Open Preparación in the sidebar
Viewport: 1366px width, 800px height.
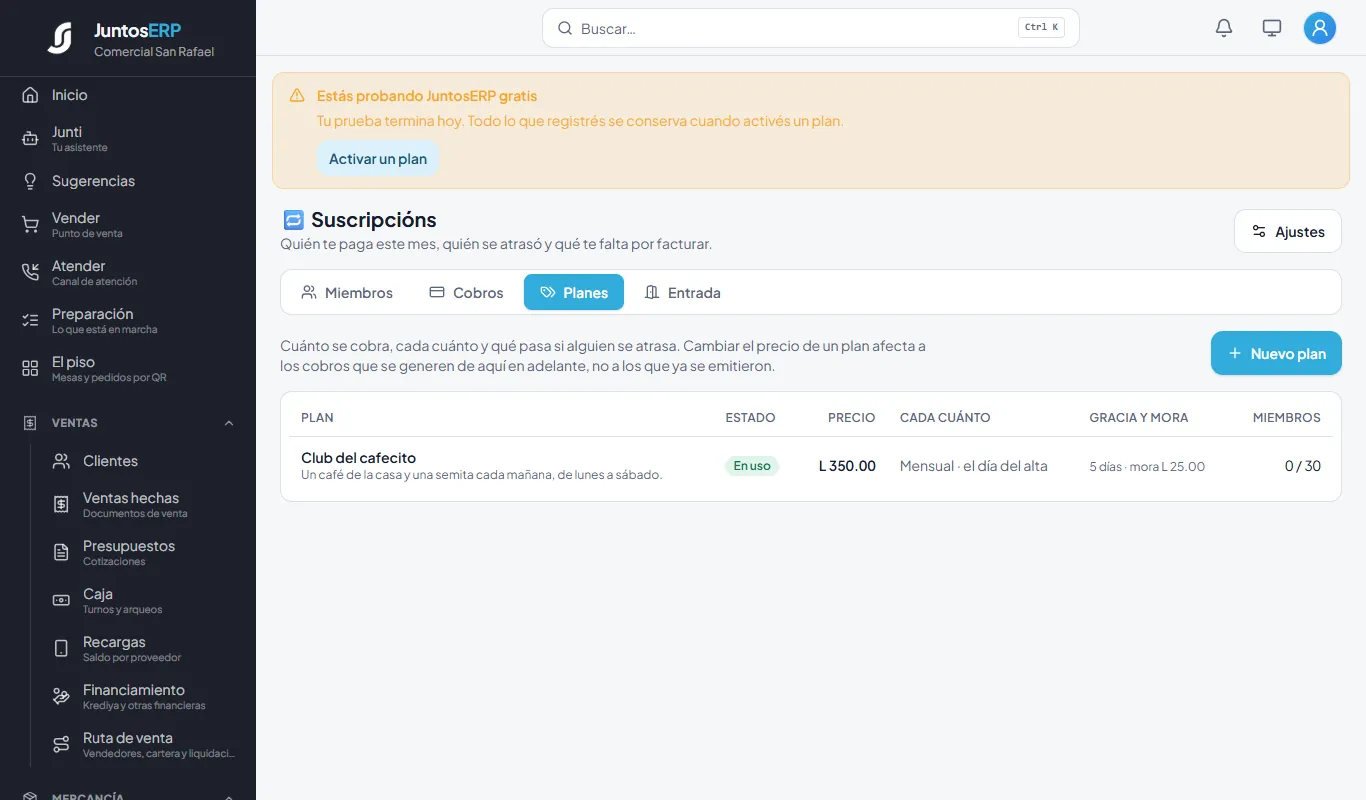pyautogui.click(x=128, y=320)
